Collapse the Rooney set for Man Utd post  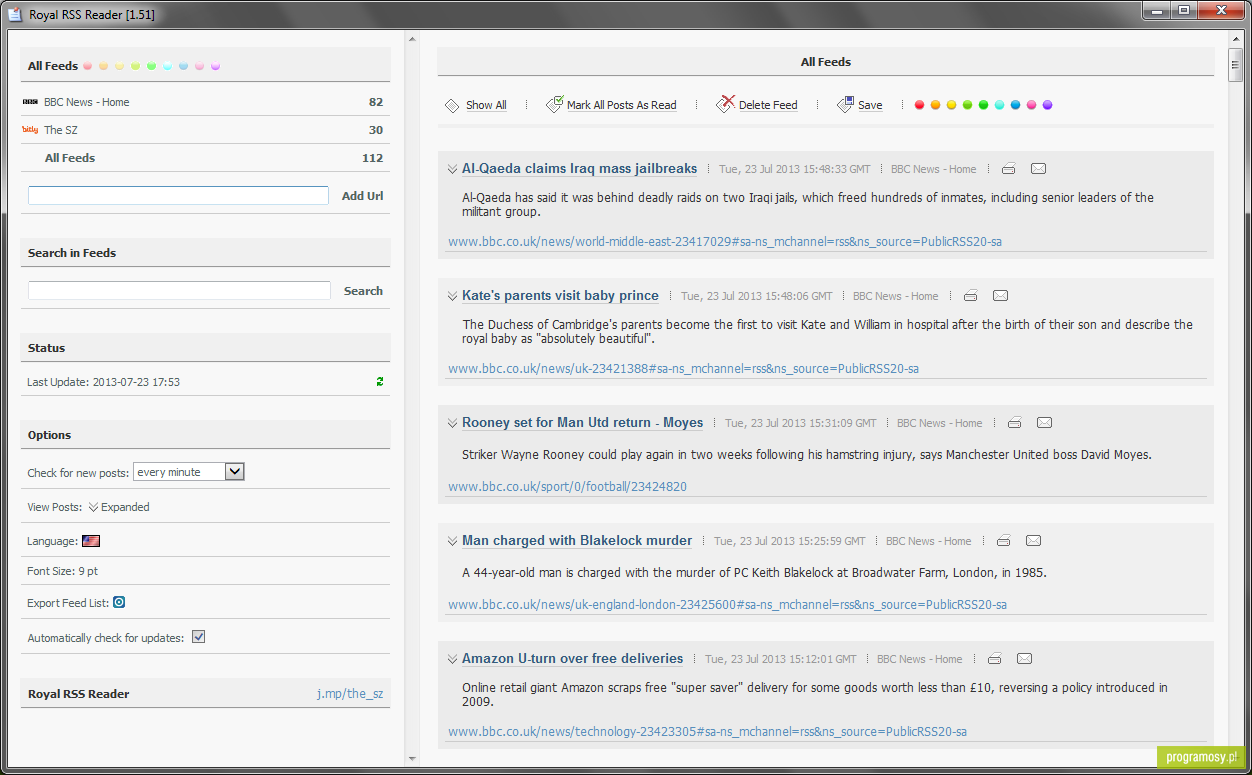pos(452,423)
